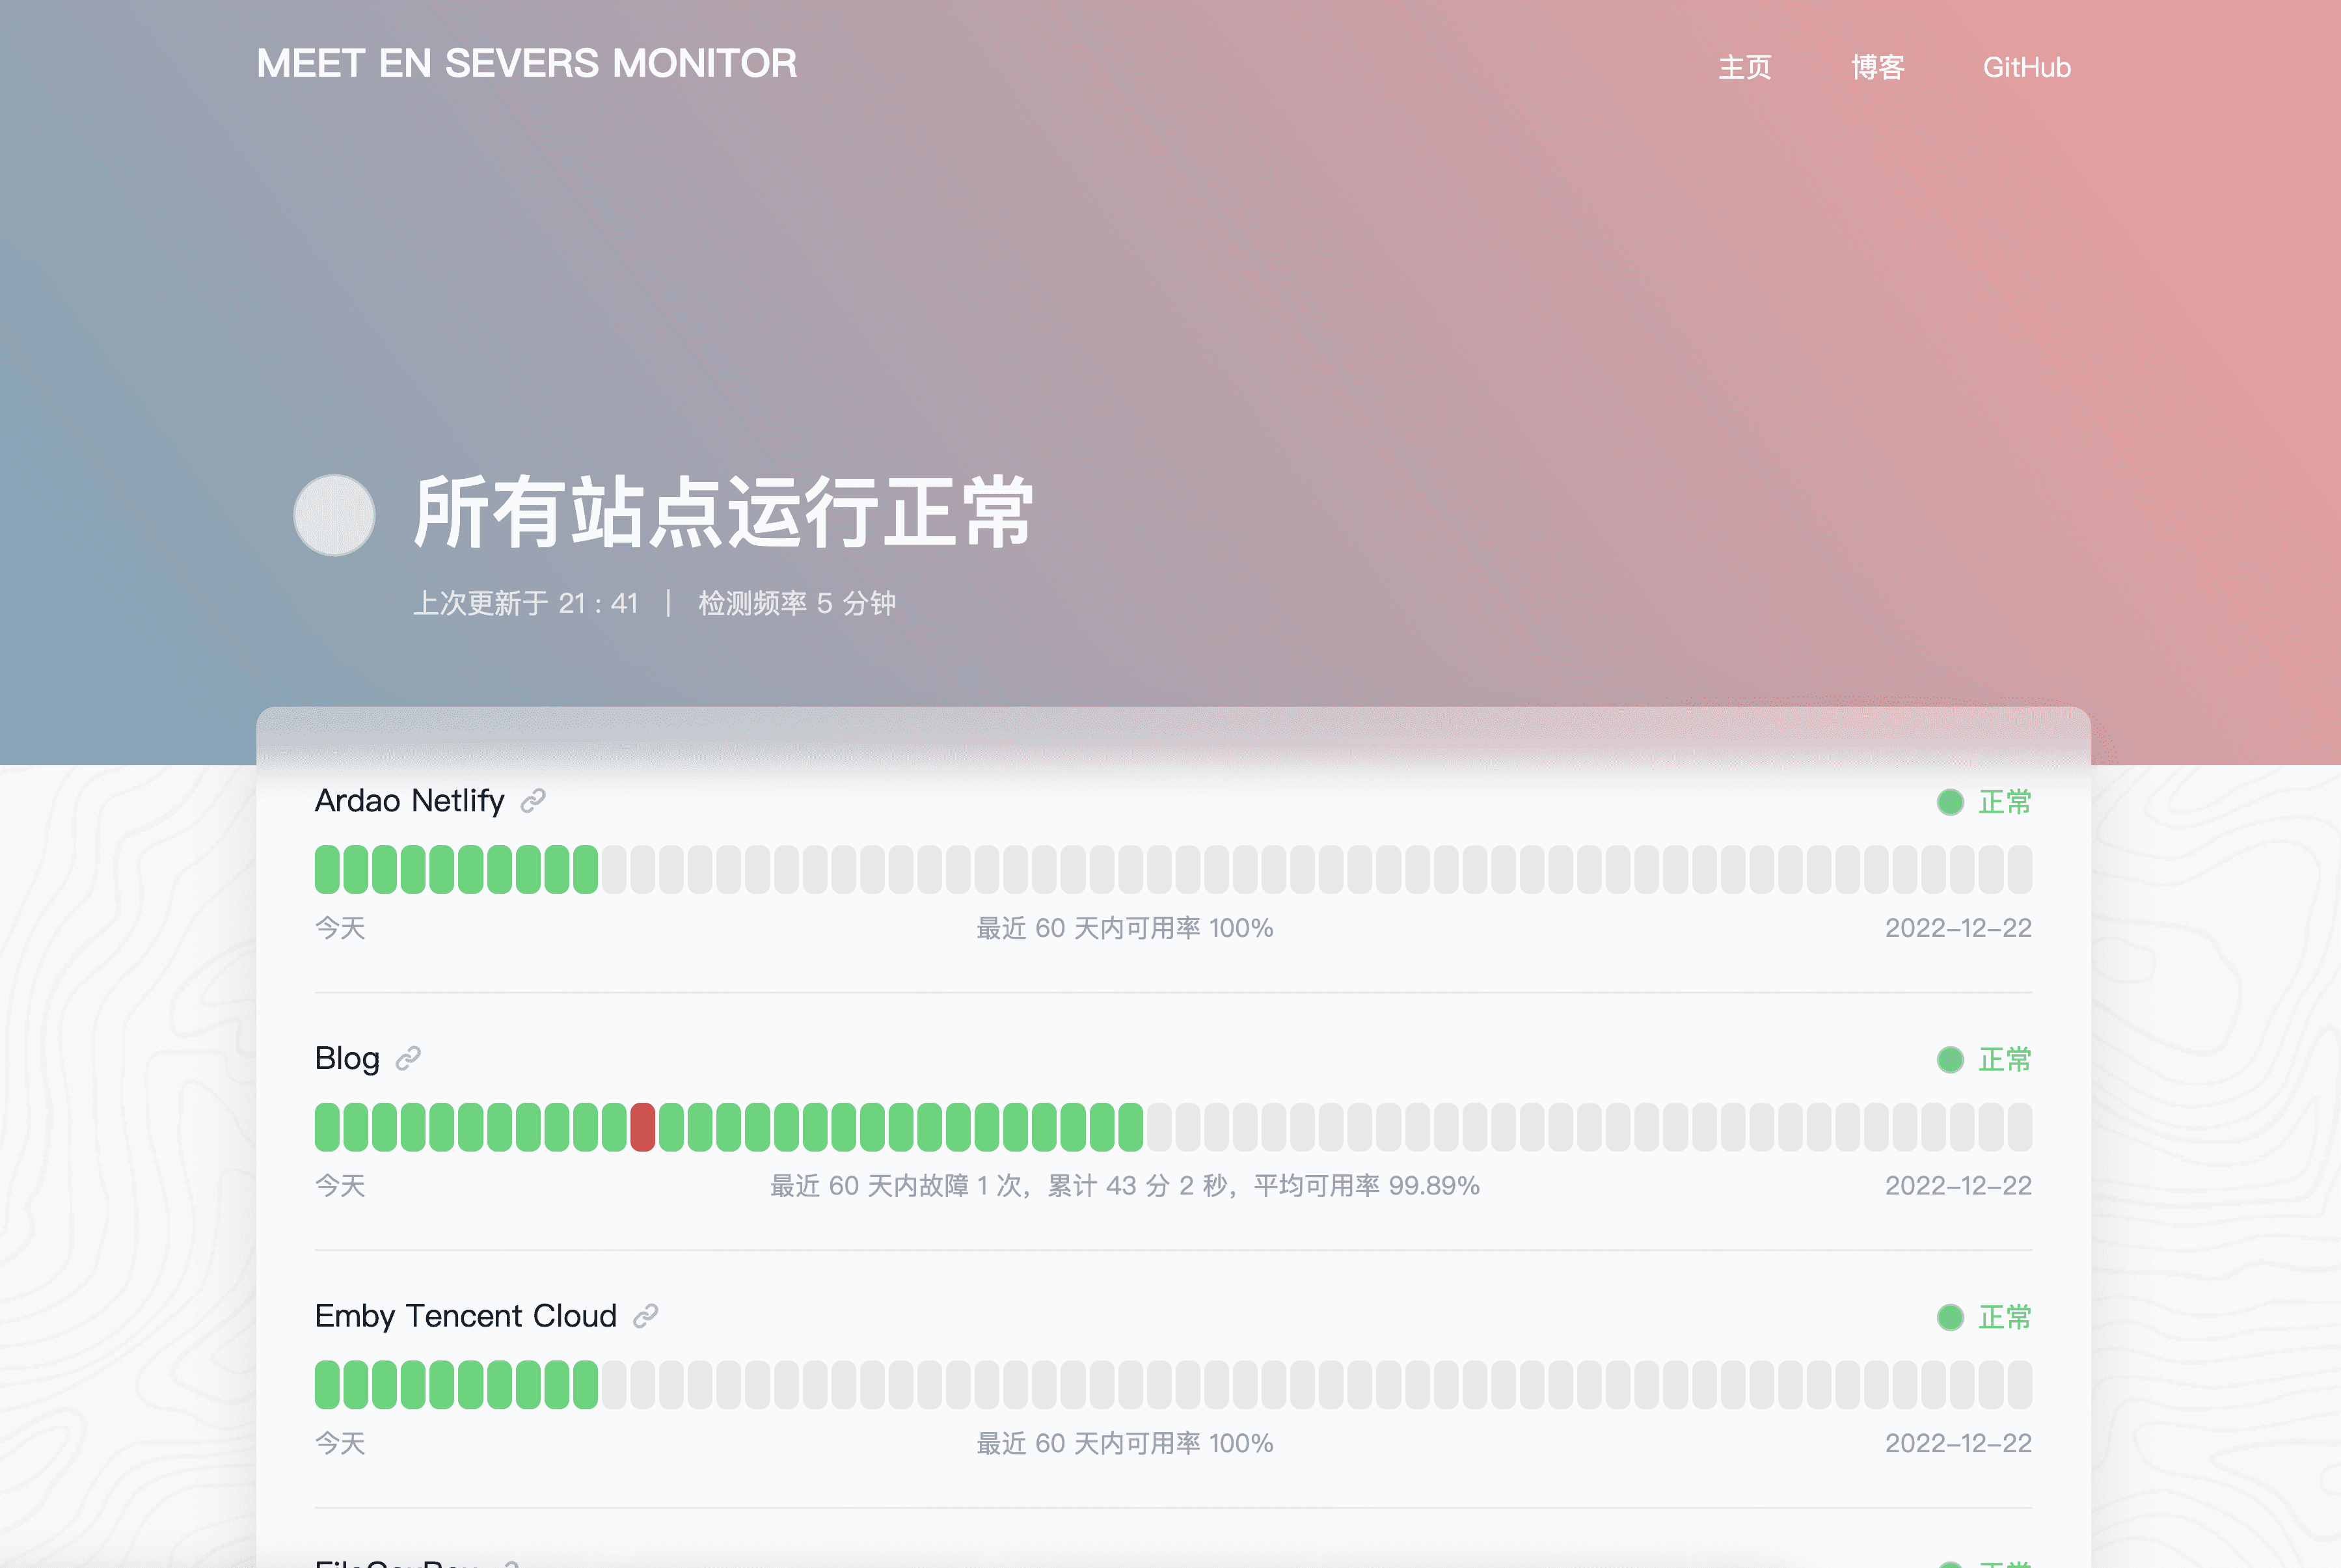Click the Emby Tencent Cloud site name
This screenshot has width=2341, height=1568.
click(x=466, y=1316)
